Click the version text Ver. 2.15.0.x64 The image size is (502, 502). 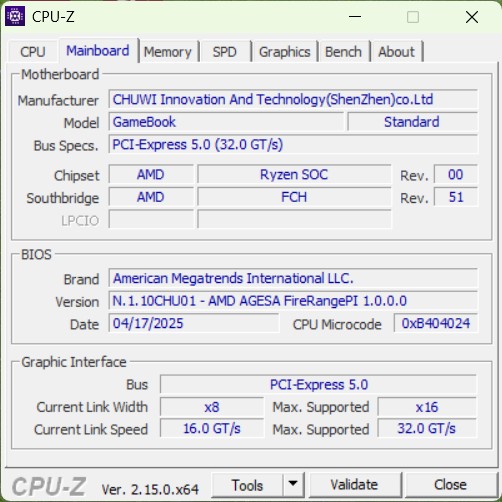(x=150, y=489)
